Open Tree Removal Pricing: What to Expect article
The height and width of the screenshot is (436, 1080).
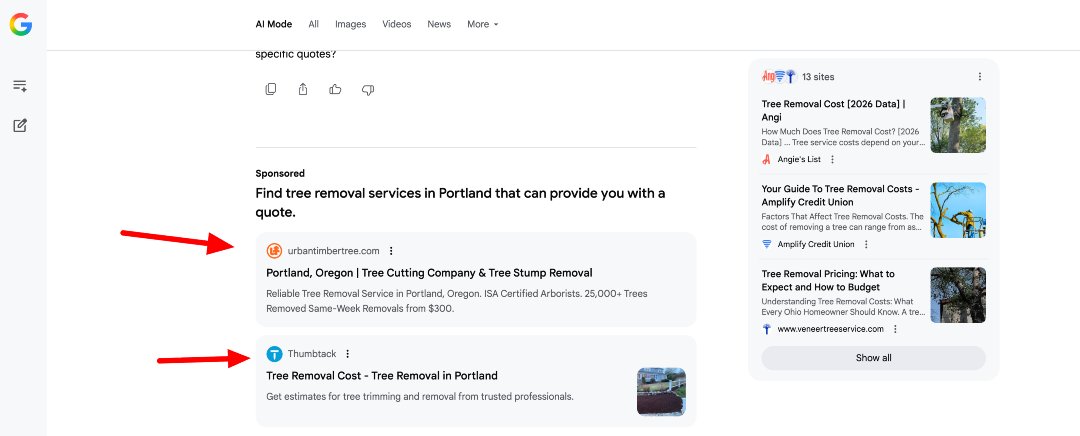[828, 280]
